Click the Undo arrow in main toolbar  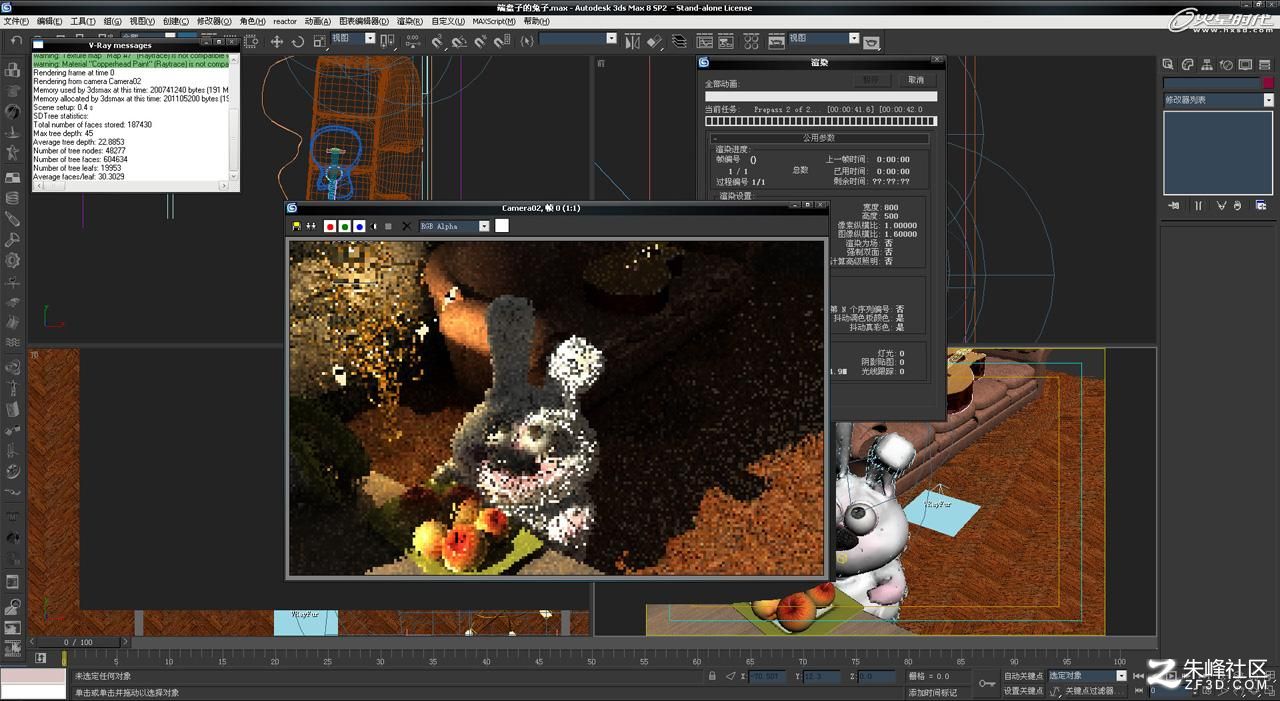(16, 41)
